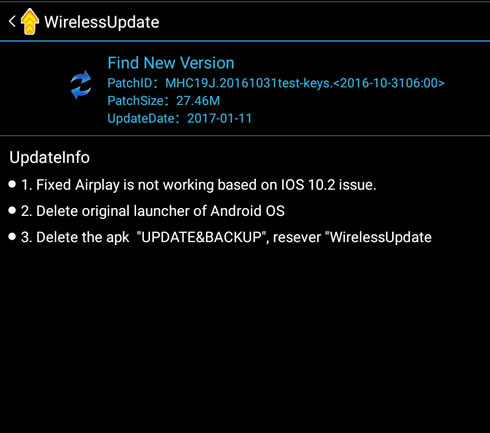Tap the Find New Version heading
This screenshot has width=490, height=433.
point(171,63)
